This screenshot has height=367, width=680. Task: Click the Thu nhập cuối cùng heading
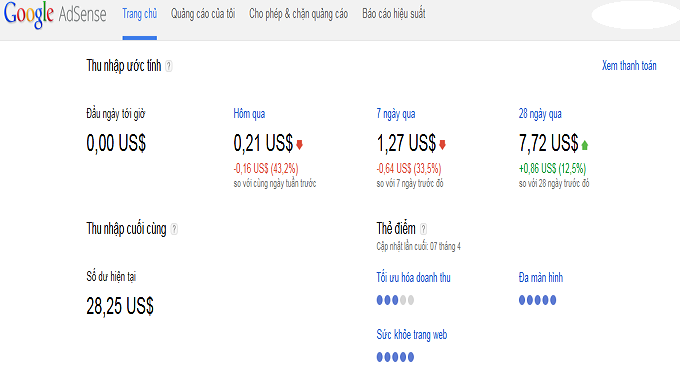(x=126, y=229)
